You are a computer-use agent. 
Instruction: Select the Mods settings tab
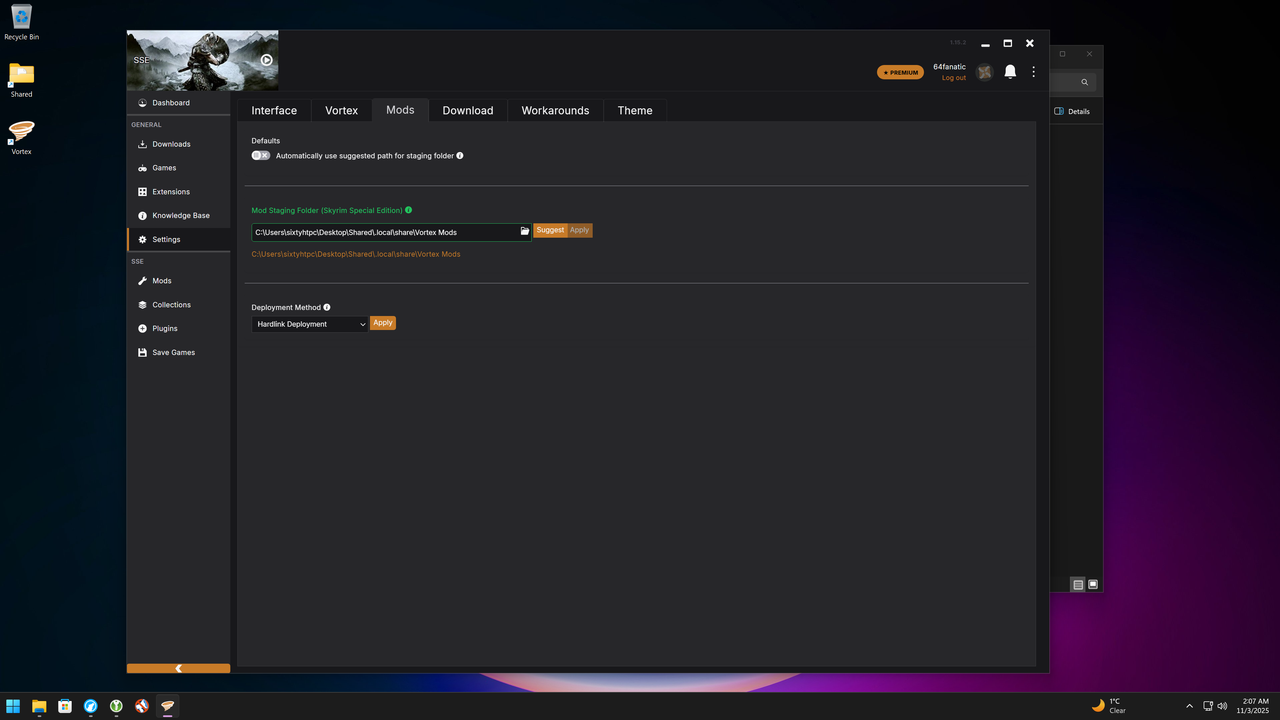click(400, 110)
